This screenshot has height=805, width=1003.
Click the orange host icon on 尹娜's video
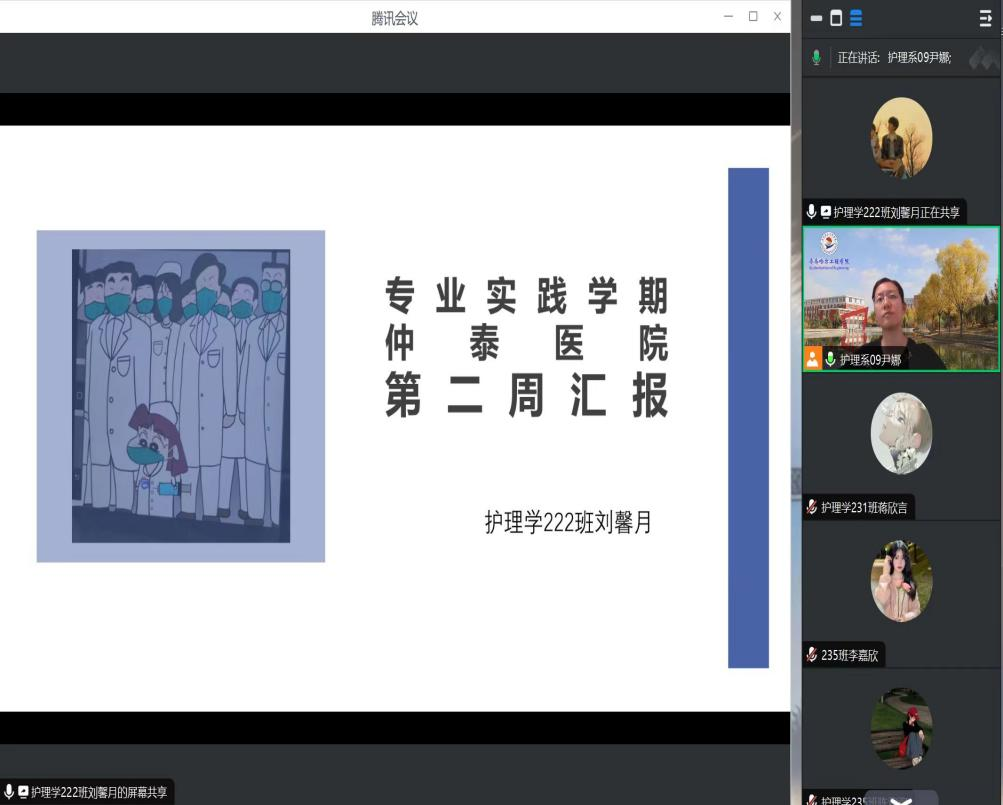(813, 359)
